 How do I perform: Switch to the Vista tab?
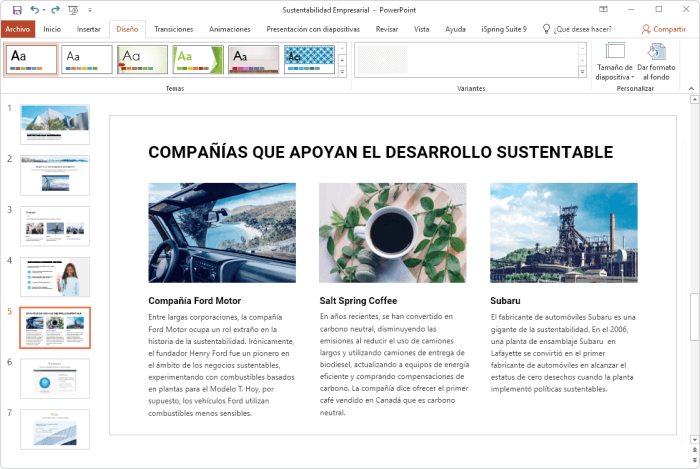421,29
